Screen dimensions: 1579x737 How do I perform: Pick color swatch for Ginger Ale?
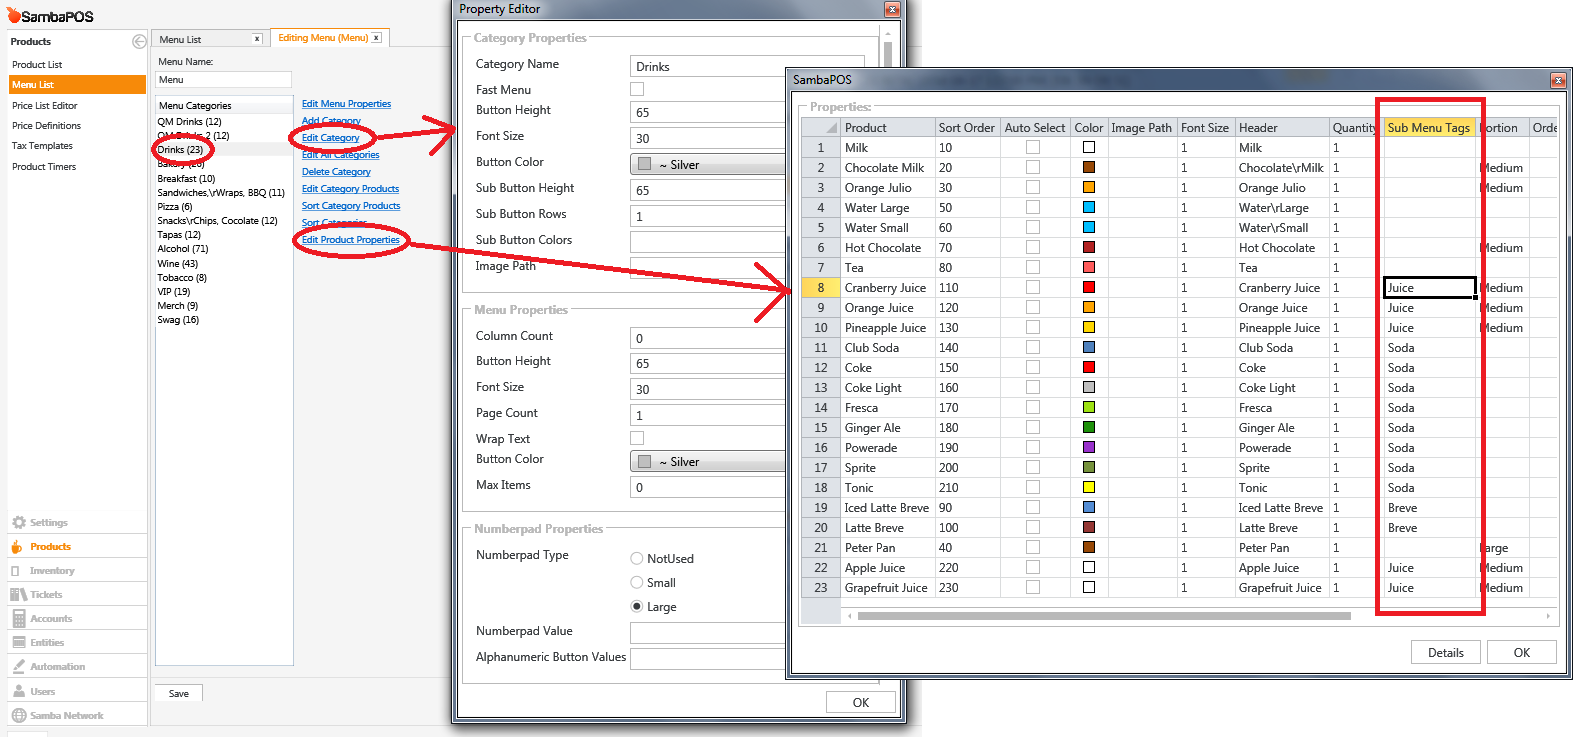1089,427
